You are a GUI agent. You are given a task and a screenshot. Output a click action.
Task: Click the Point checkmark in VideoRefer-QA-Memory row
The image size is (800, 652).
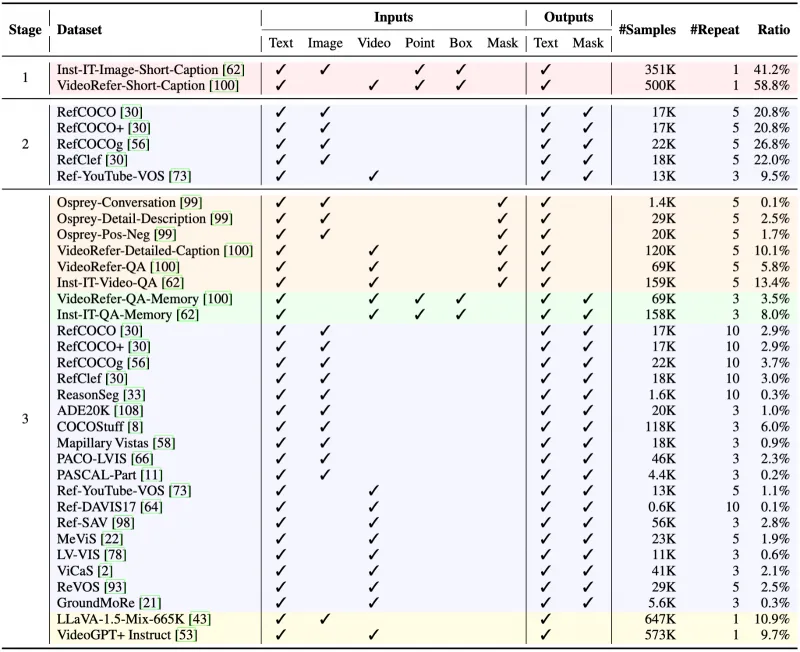(x=419, y=299)
